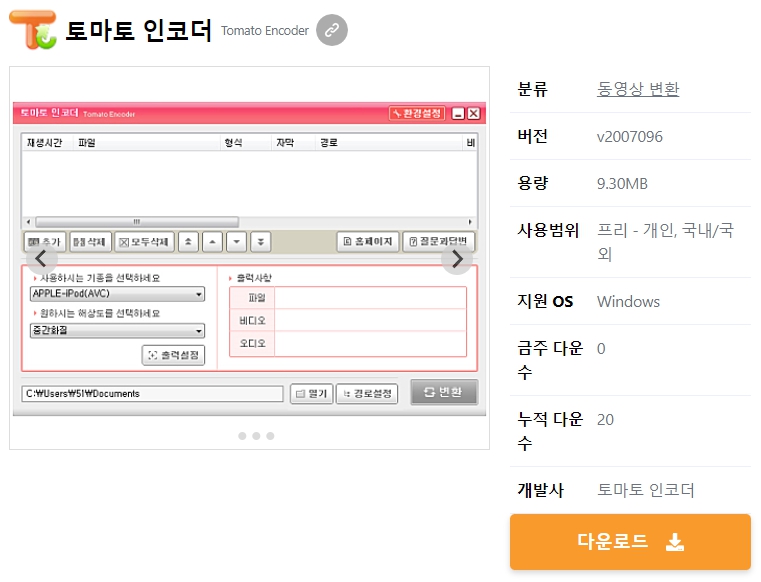Click the 오디오 output info field
The height and width of the screenshot is (582, 761).
click(370, 344)
